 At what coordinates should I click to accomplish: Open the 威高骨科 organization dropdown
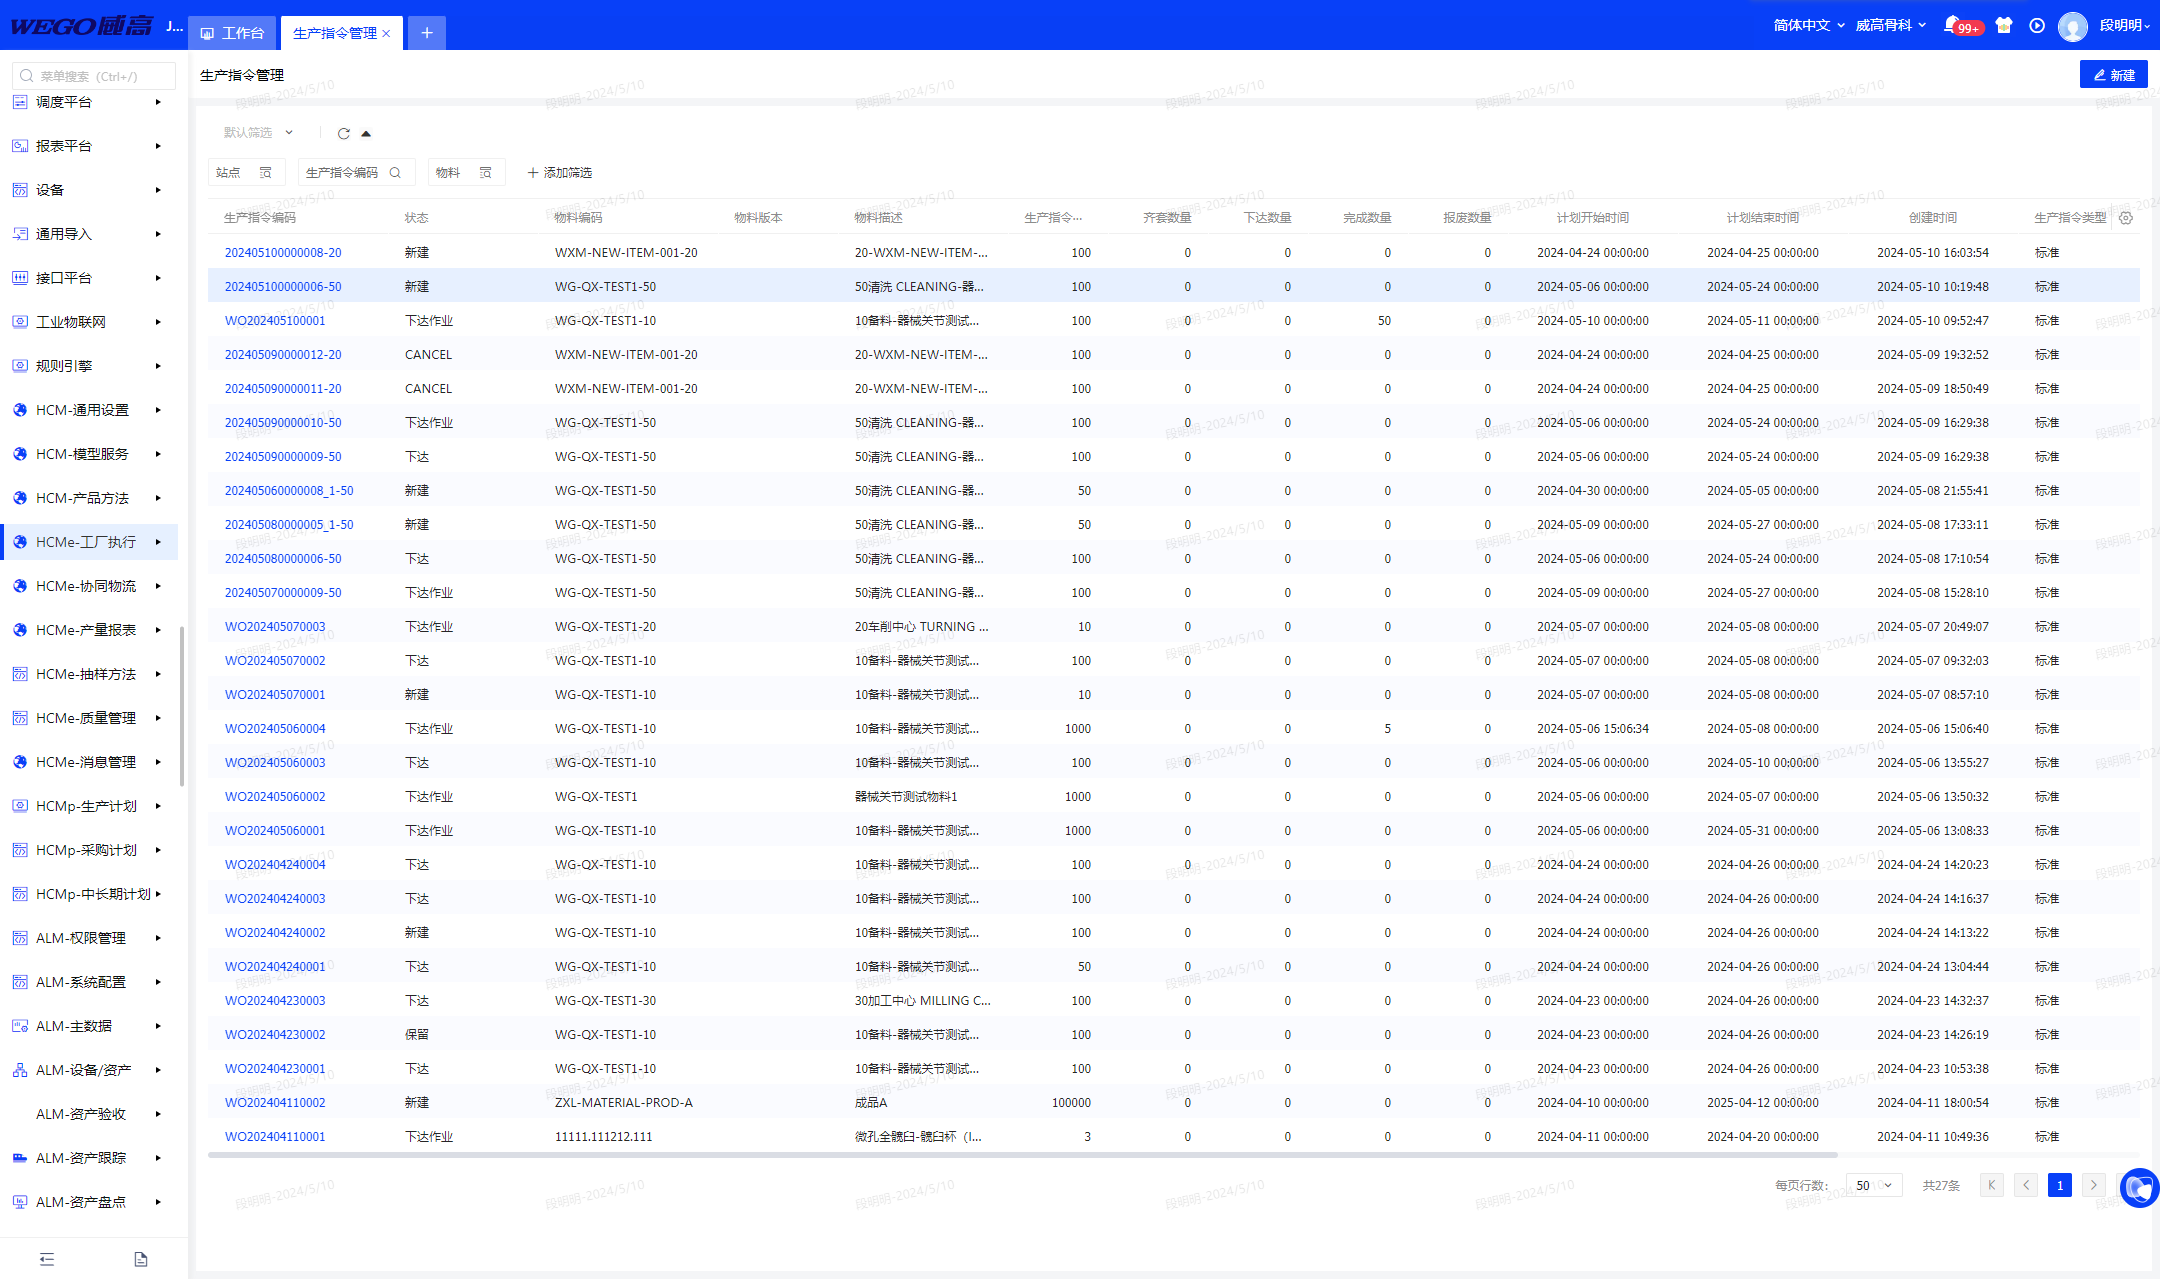tap(1890, 25)
